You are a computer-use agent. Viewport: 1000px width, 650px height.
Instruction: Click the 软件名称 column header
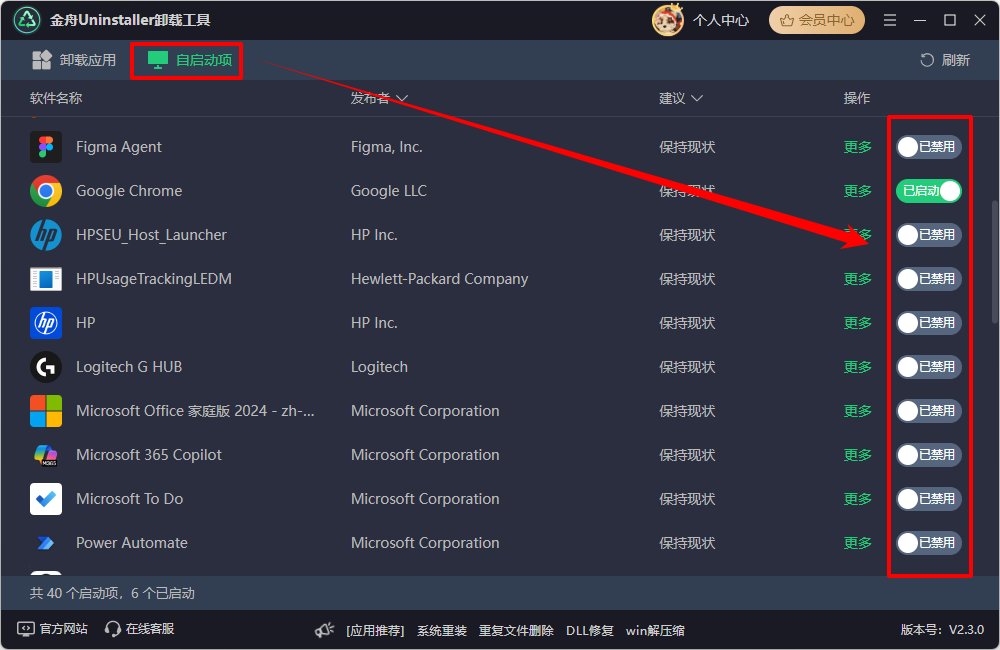[x=56, y=98]
